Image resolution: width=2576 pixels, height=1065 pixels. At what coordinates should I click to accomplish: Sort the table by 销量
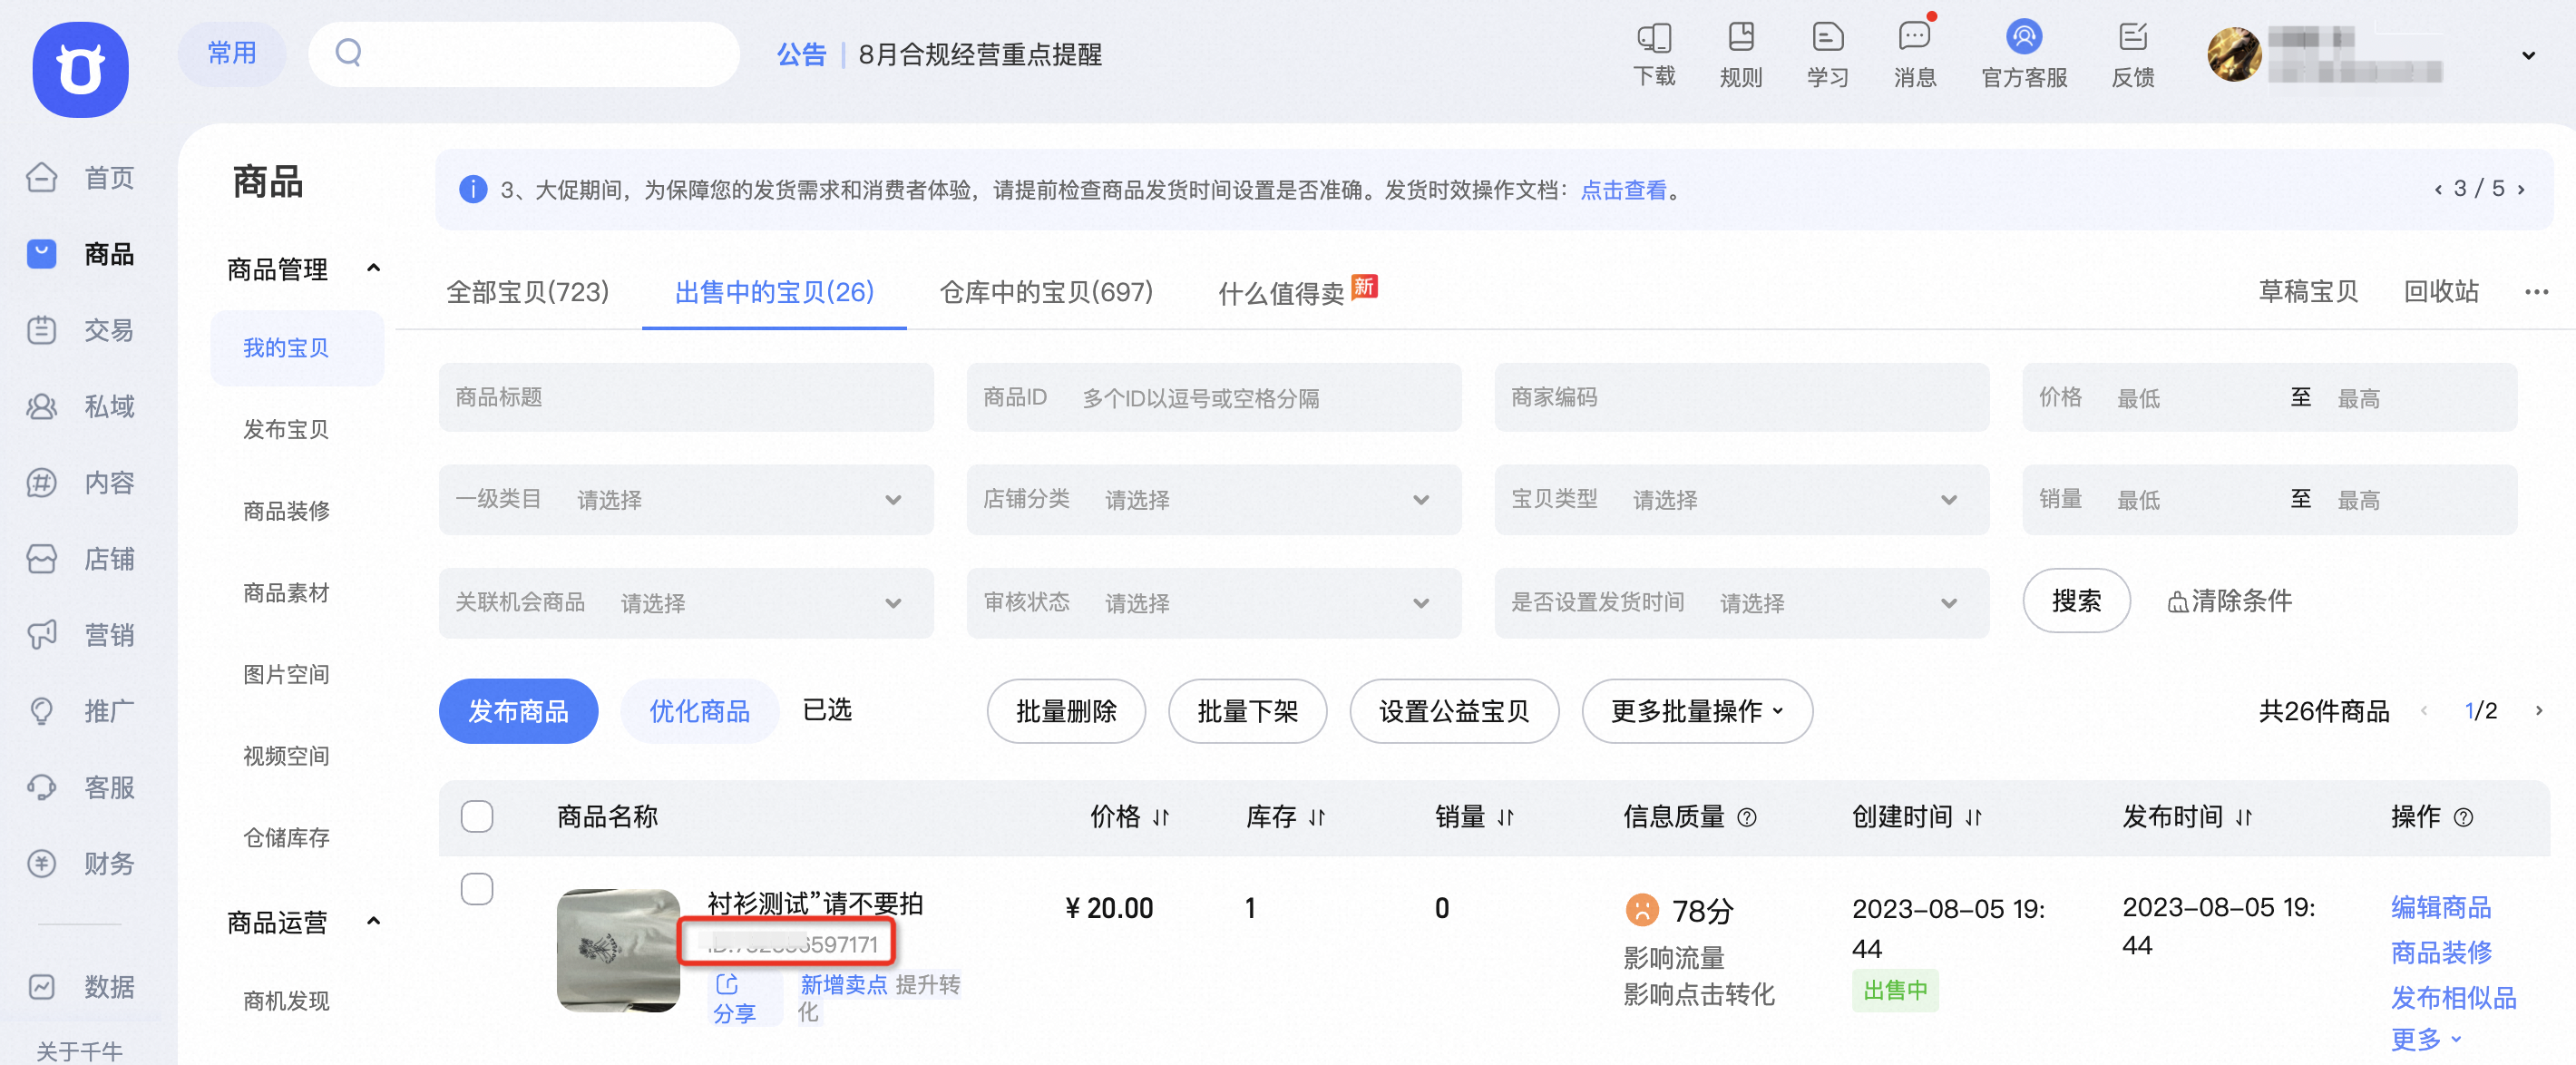(1505, 818)
